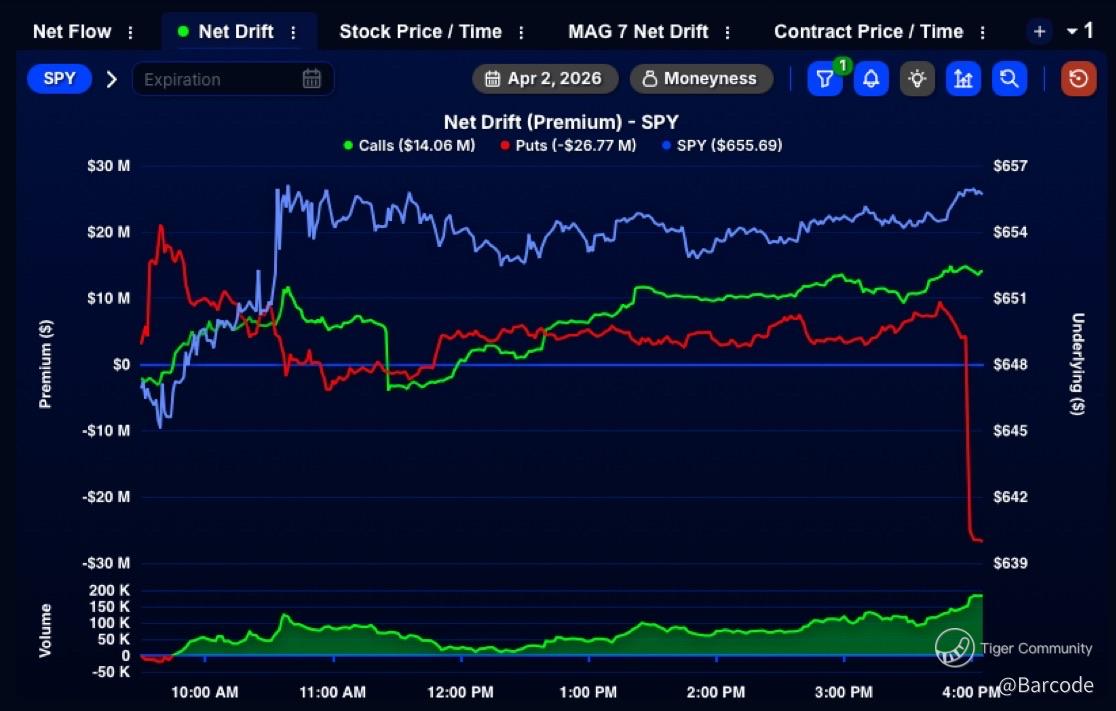The image size is (1116, 711).
Task: Click the Expiration input field
Action: [x=233, y=79]
